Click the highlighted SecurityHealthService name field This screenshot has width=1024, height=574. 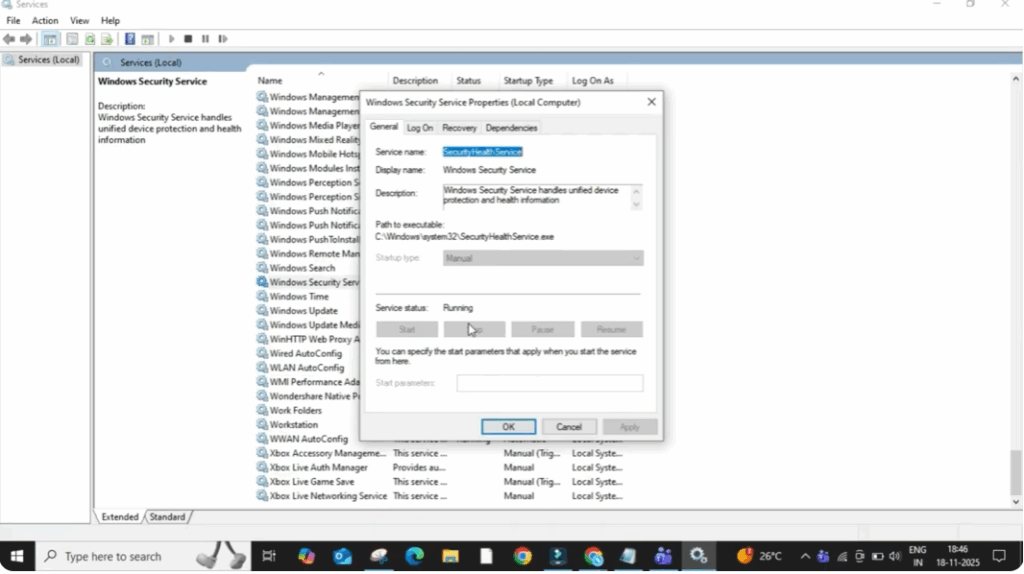pos(483,151)
